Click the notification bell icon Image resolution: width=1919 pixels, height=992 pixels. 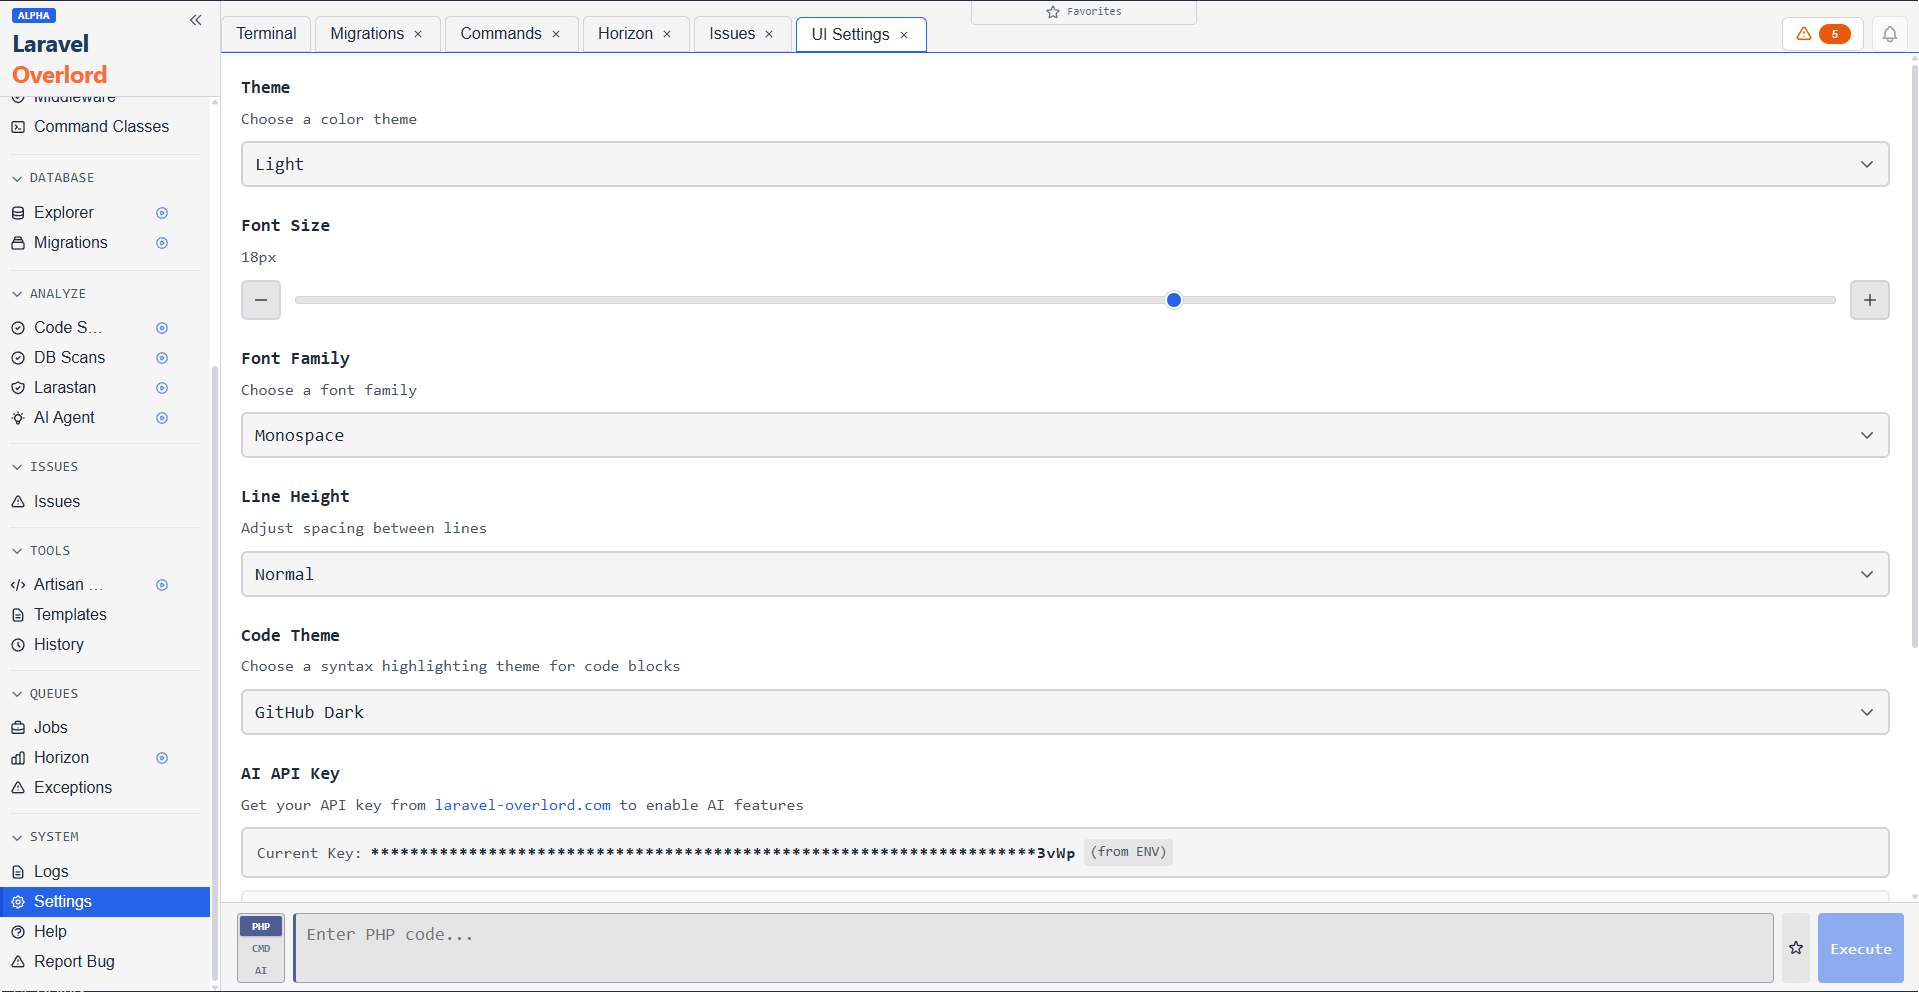1889,33
